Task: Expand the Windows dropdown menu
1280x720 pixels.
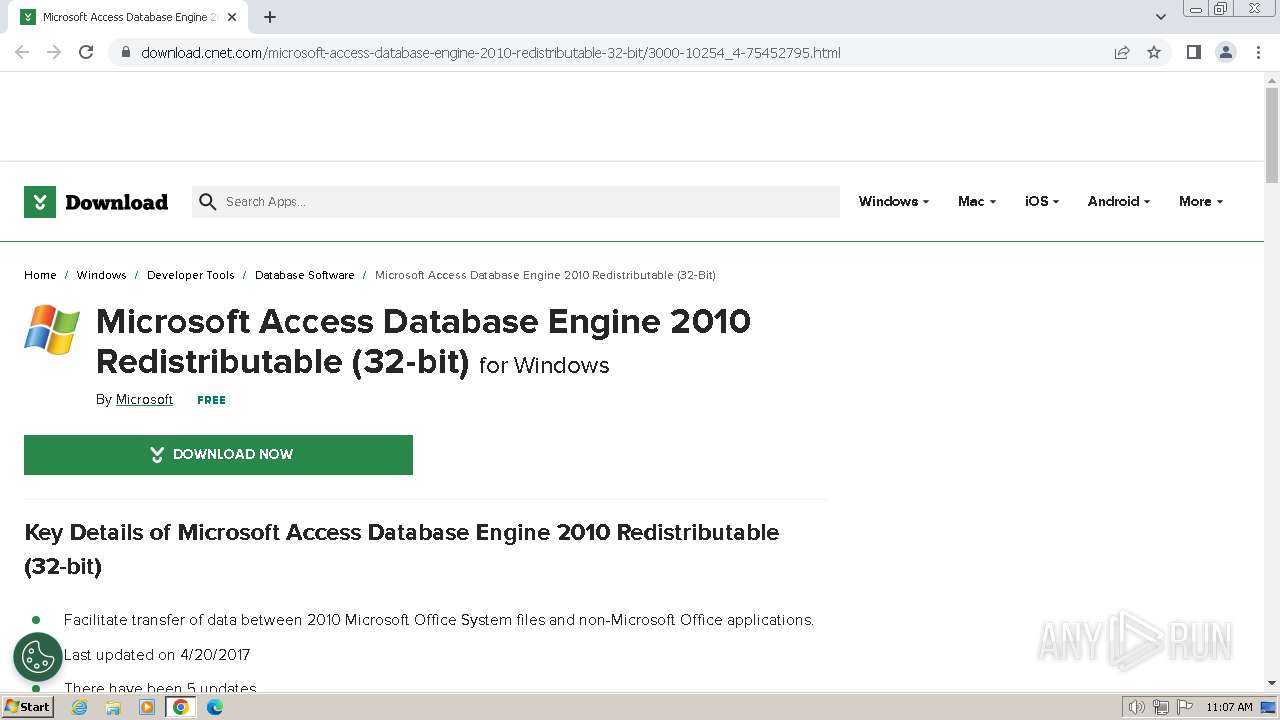Action: pyautogui.click(x=893, y=201)
